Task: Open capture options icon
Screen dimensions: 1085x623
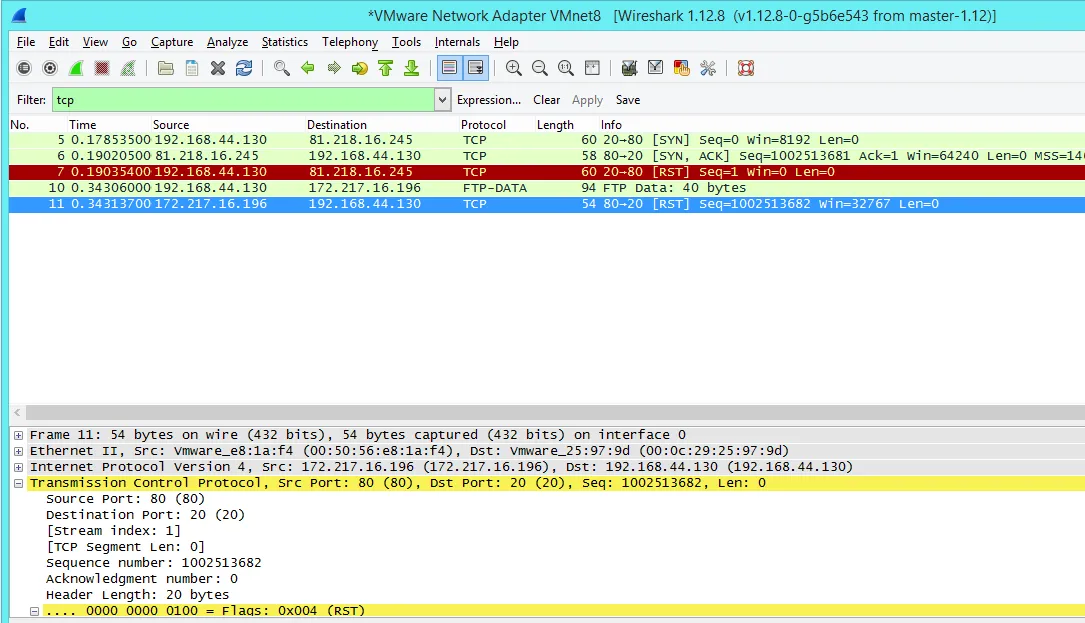Action: (50, 68)
